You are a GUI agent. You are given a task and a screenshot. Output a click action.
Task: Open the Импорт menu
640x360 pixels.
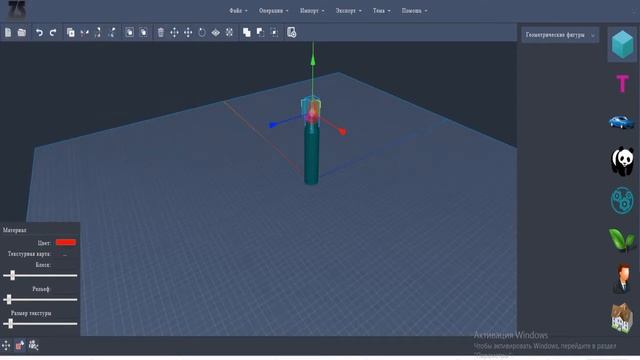tap(312, 11)
